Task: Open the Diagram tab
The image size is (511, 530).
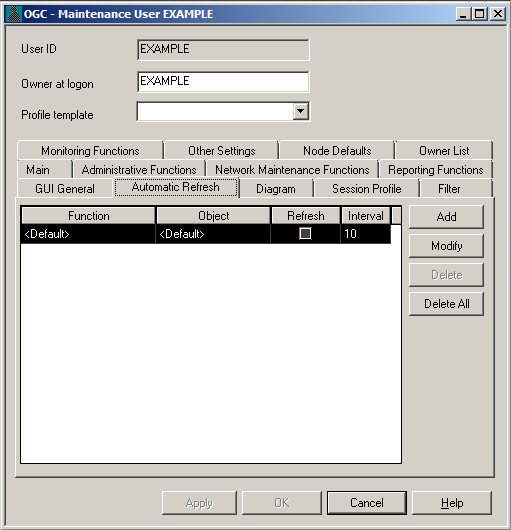Action: coord(276,189)
